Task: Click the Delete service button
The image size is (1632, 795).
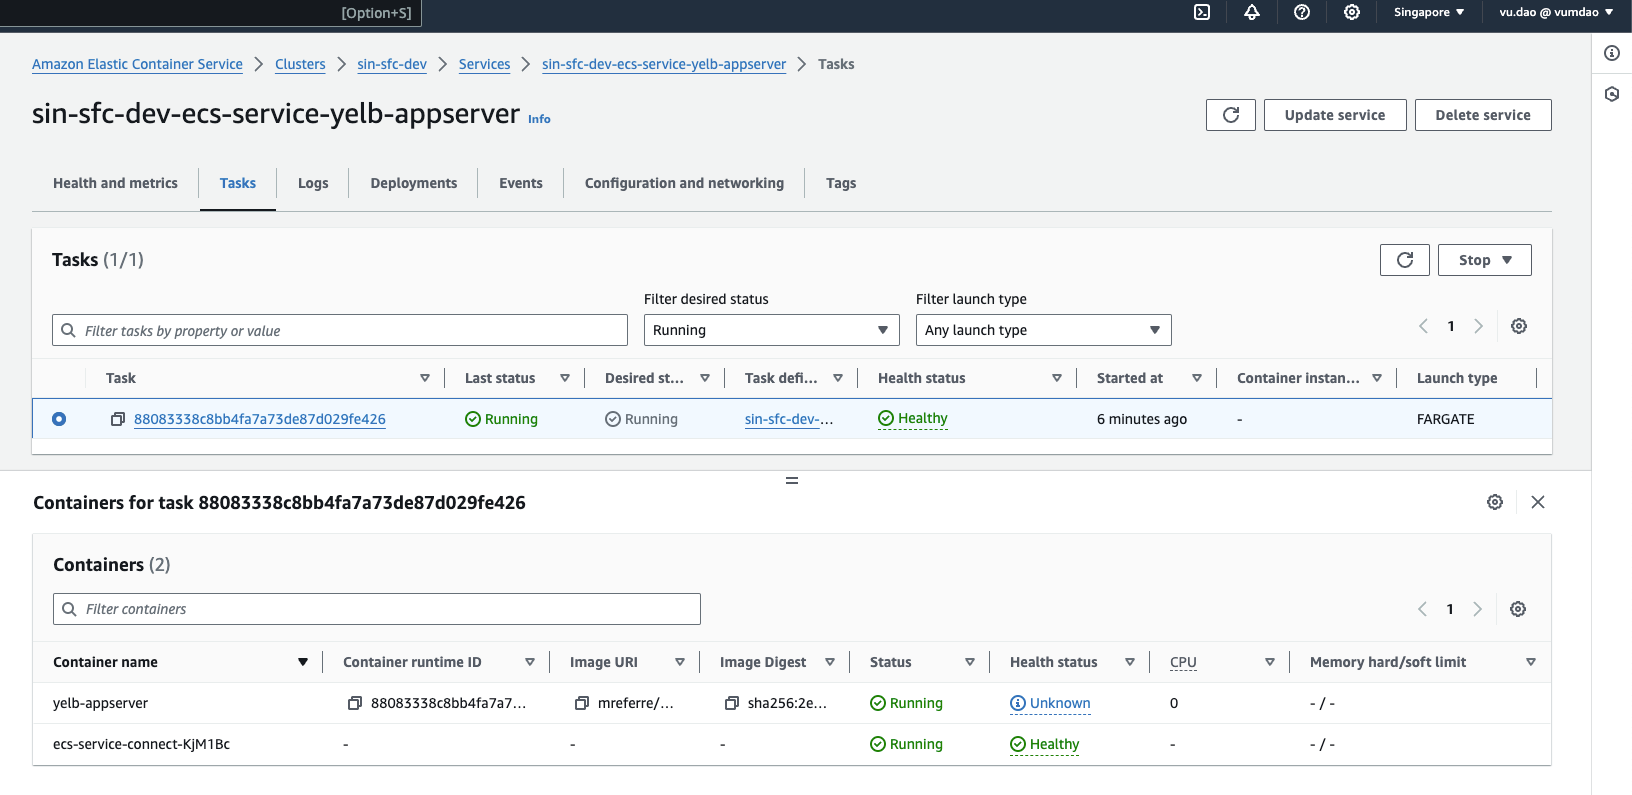Action: [x=1483, y=115]
